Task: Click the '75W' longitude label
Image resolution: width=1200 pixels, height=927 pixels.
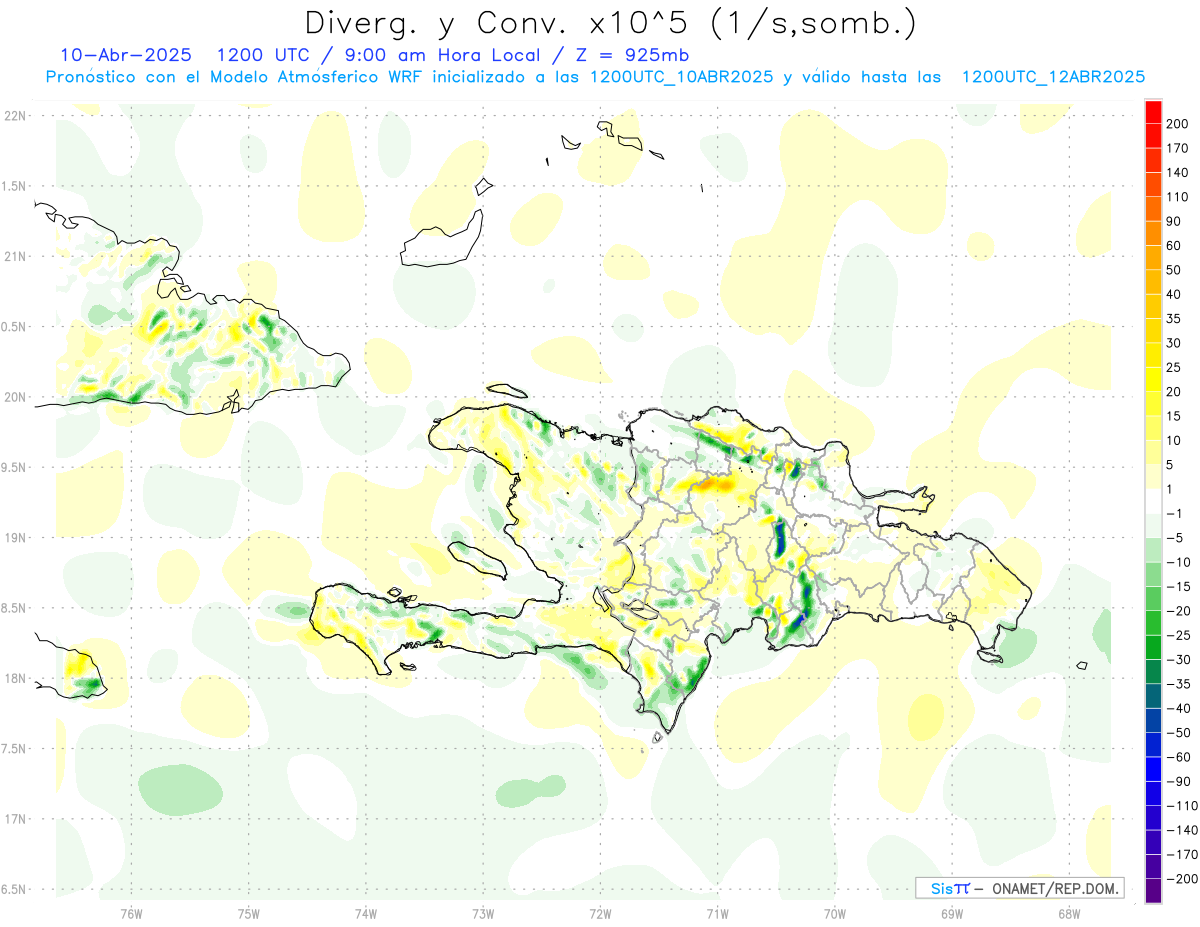Action: (x=248, y=913)
